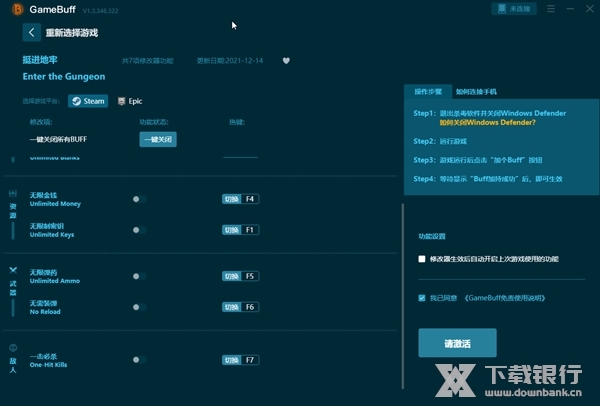Image resolution: width=600 pixels, height=406 pixels.
Task: Switch to the 操作步骤 tab
Action: (x=428, y=91)
